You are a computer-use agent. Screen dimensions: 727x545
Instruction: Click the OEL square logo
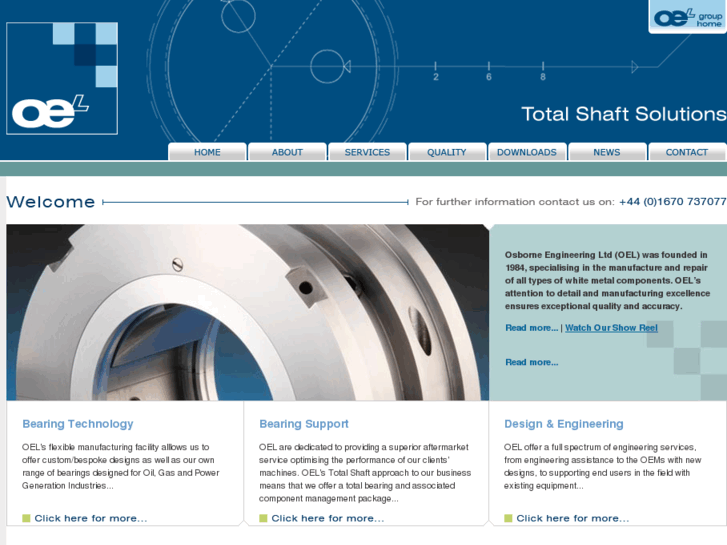[x=62, y=78]
